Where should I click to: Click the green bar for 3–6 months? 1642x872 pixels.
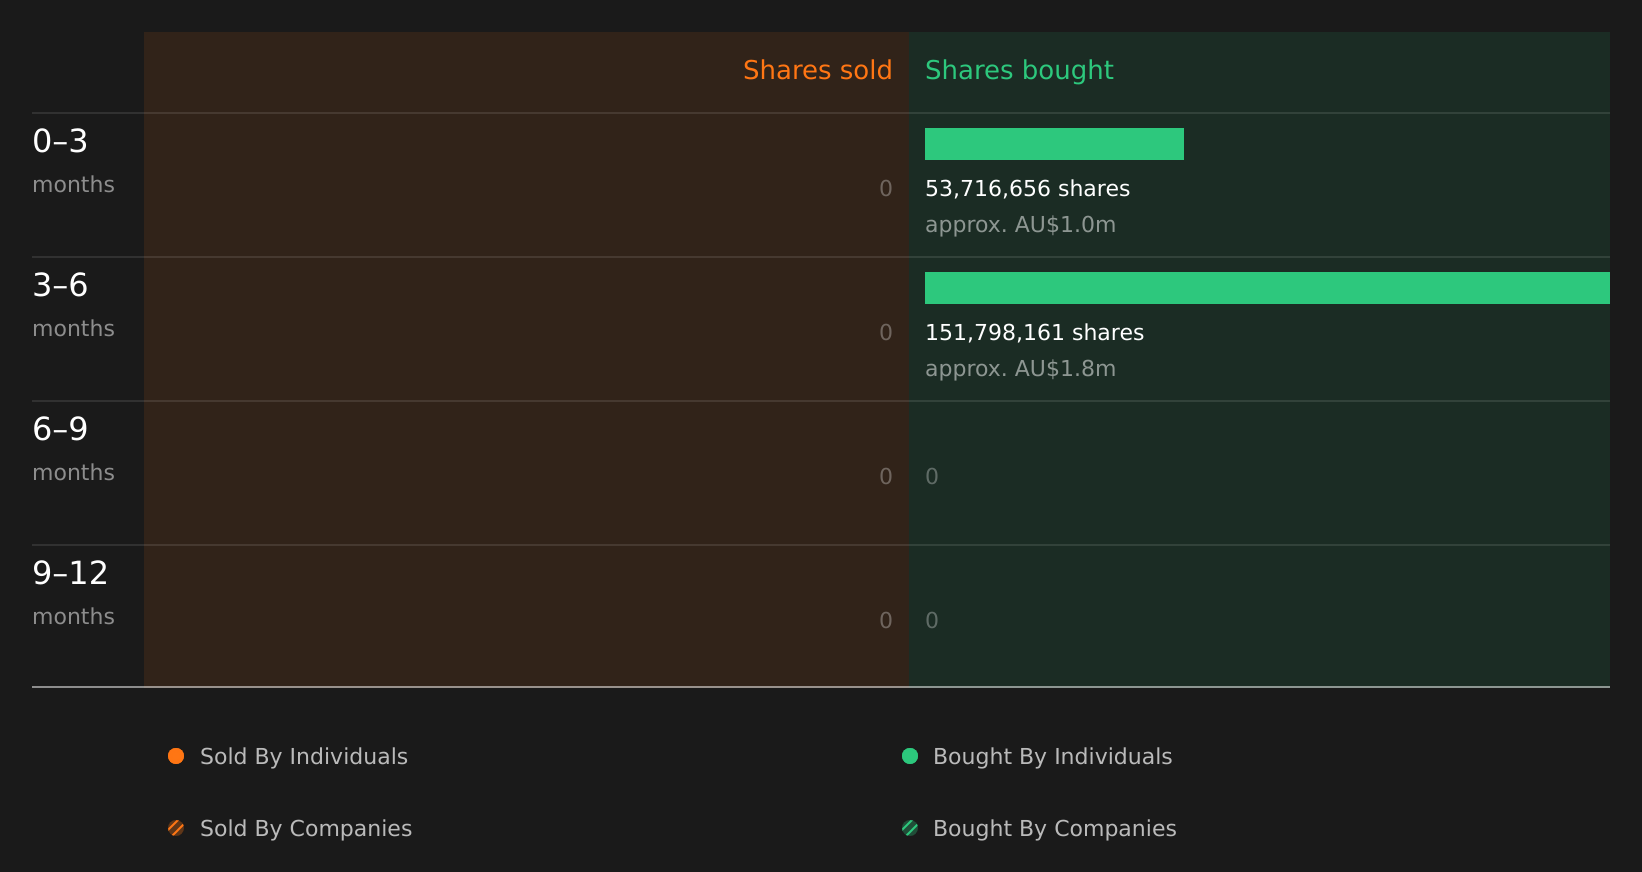coord(1267,288)
